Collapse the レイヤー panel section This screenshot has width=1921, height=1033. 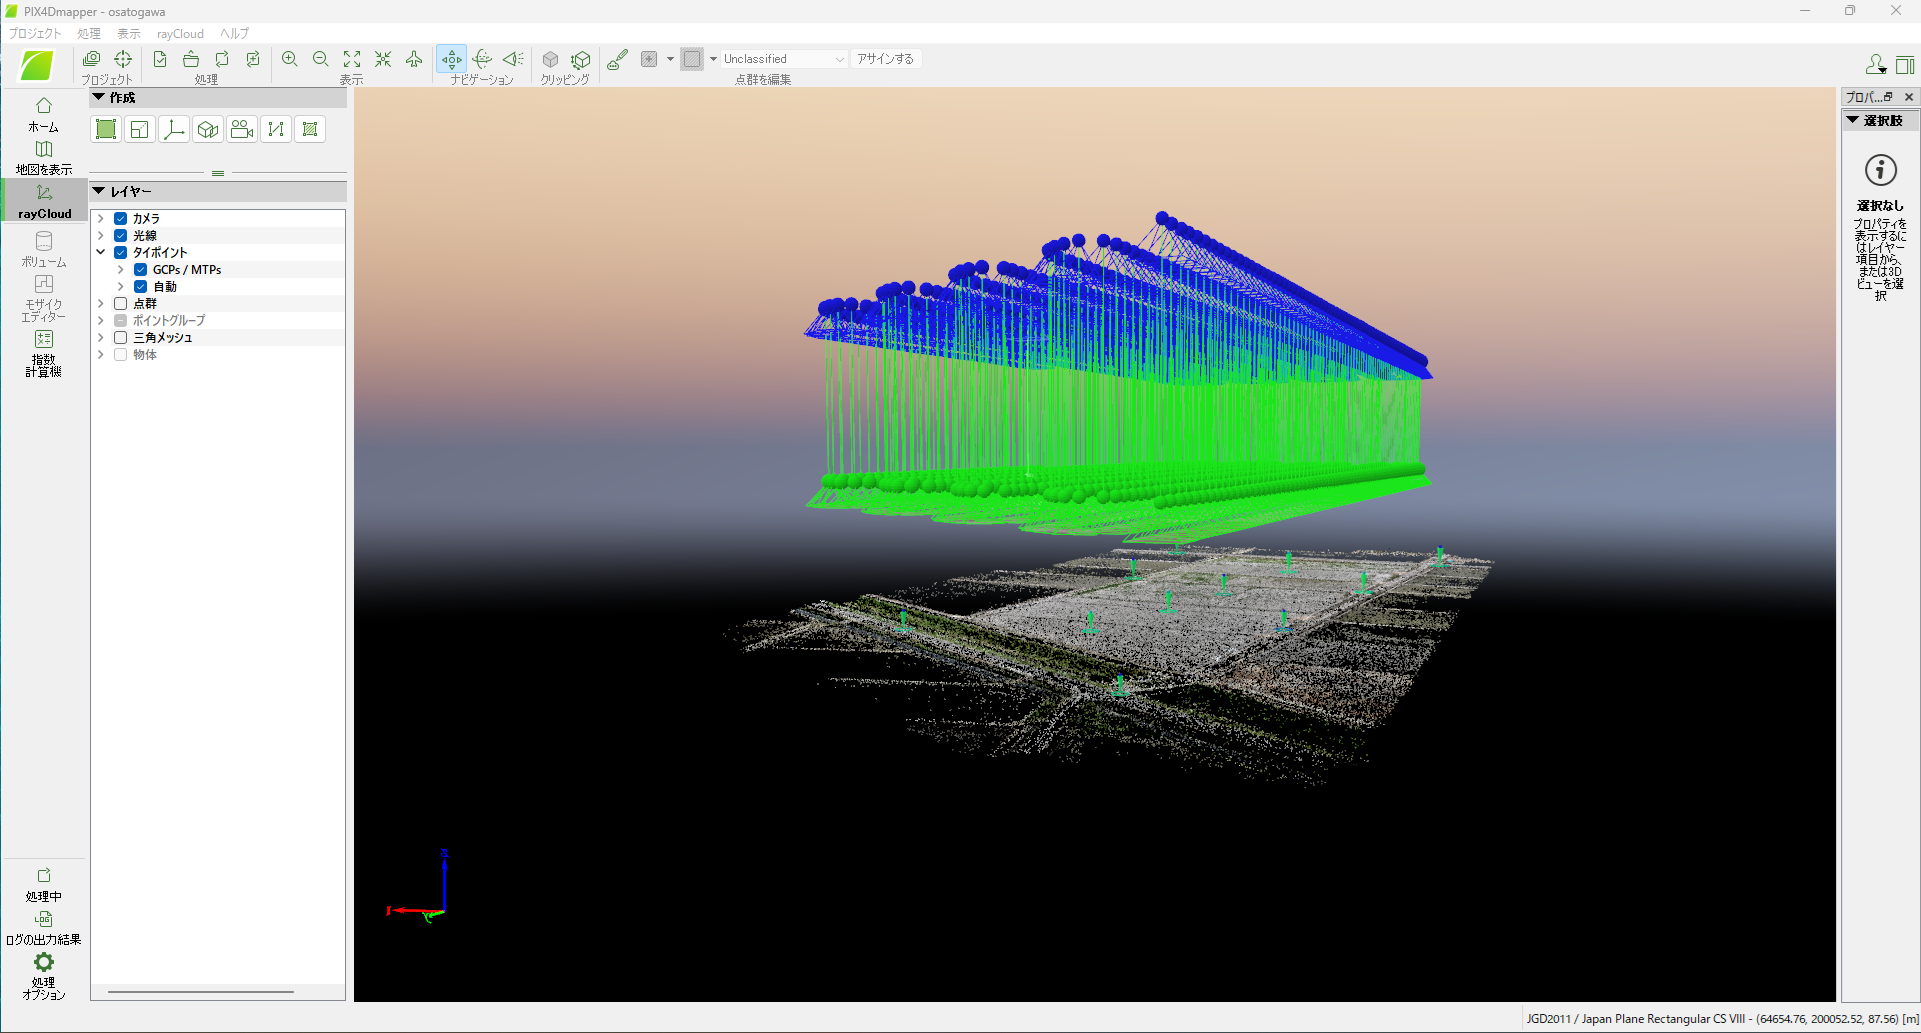coord(99,191)
